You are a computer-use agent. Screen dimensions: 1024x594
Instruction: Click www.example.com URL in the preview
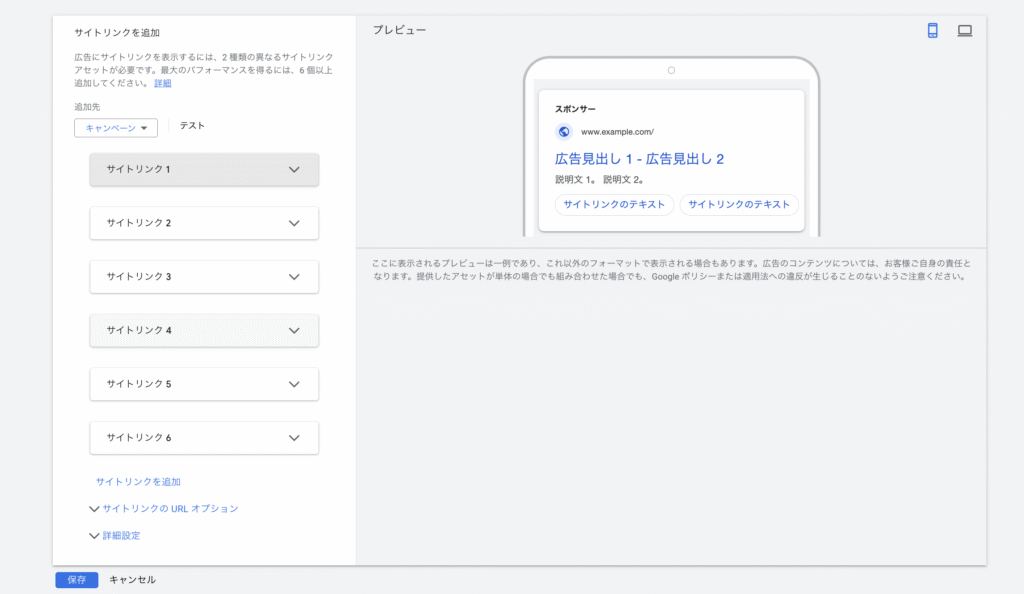617,132
